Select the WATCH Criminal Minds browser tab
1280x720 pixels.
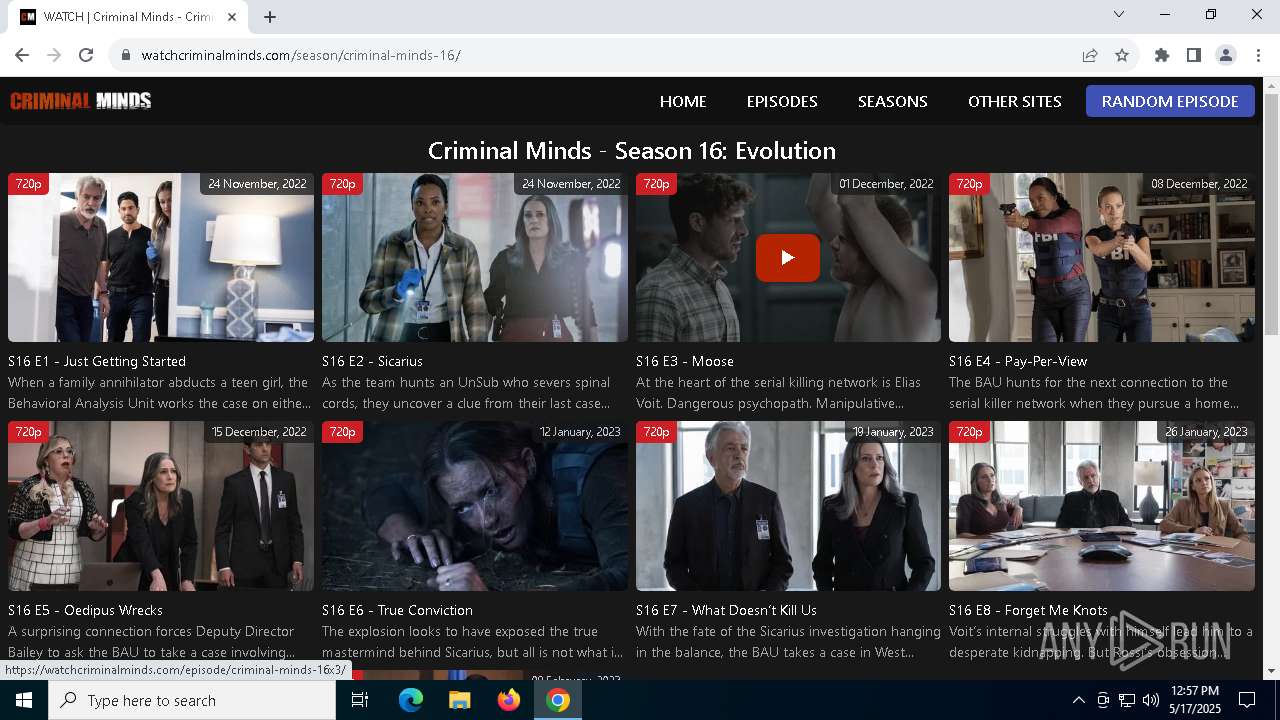[x=130, y=17]
